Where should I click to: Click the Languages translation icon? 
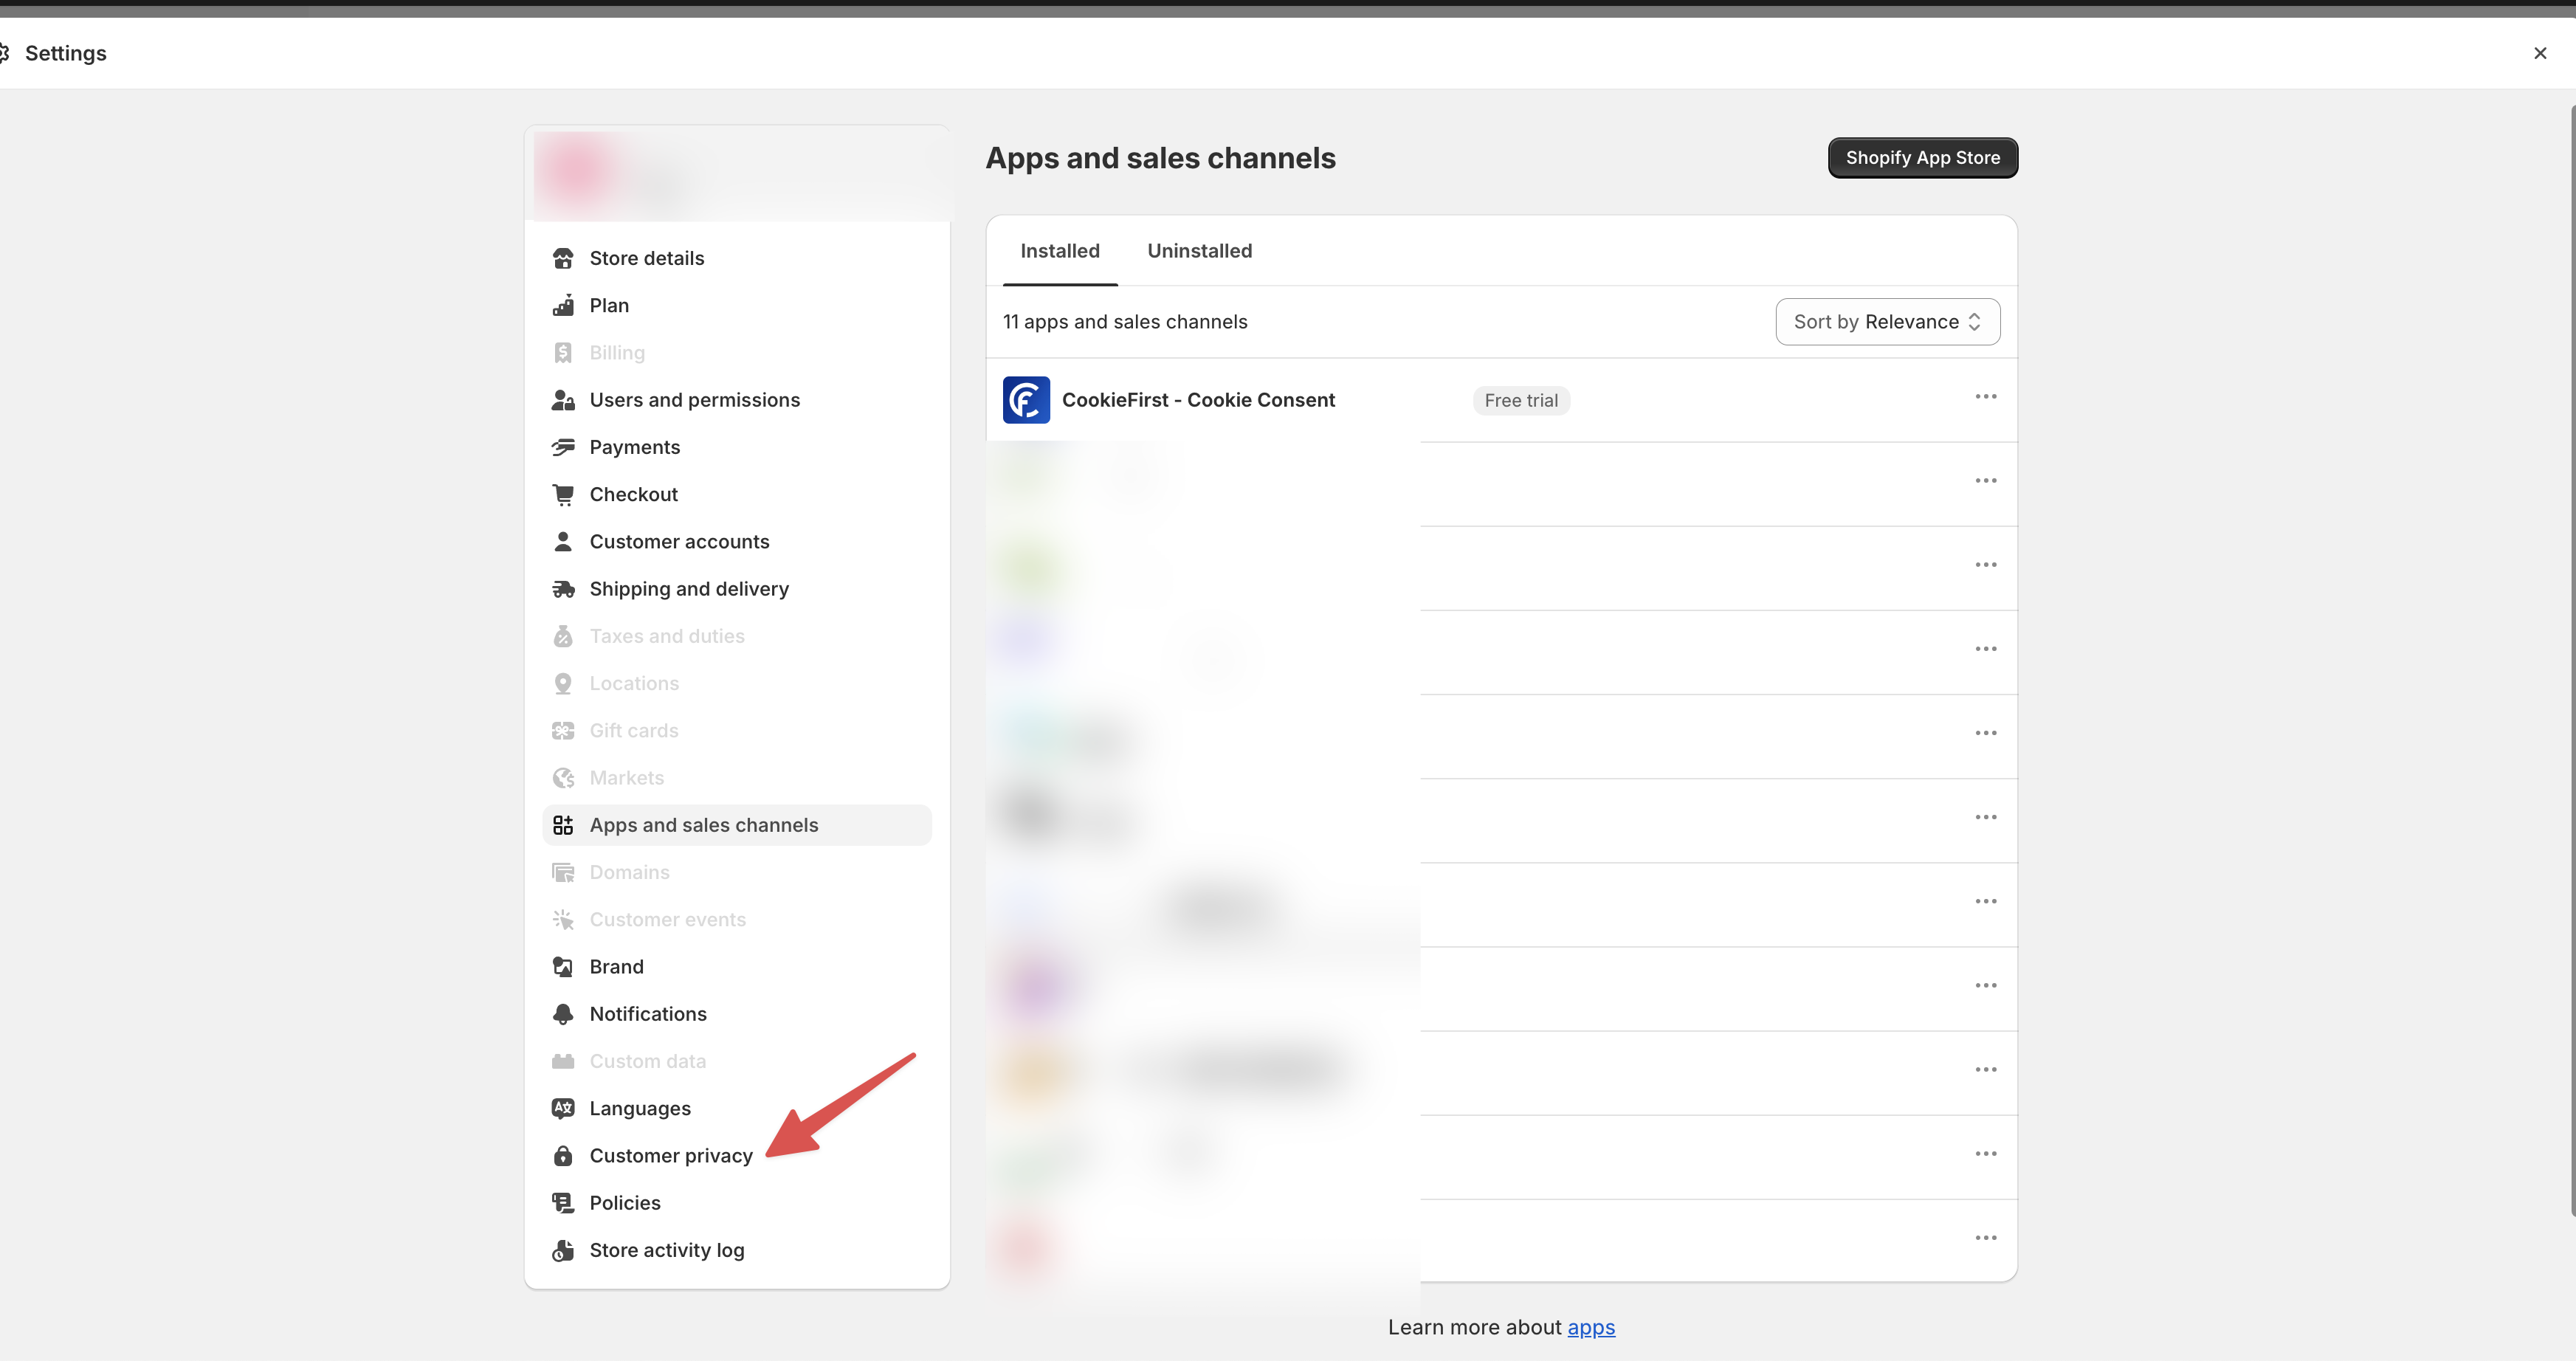click(563, 1108)
